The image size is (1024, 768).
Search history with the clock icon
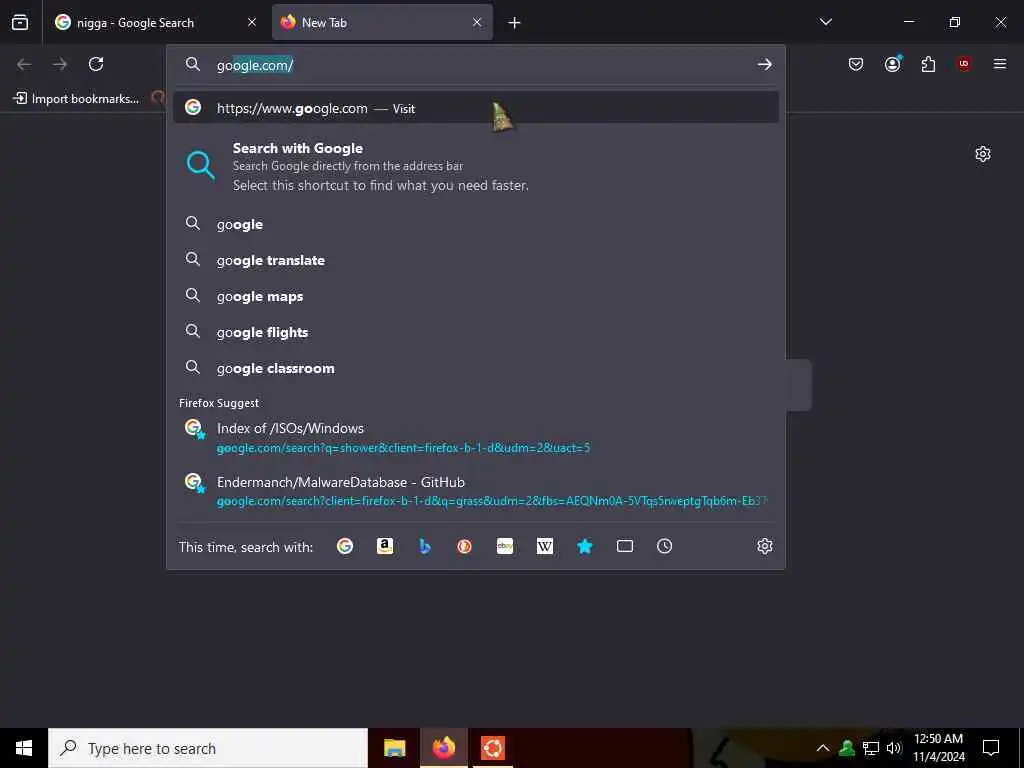tap(665, 546)
